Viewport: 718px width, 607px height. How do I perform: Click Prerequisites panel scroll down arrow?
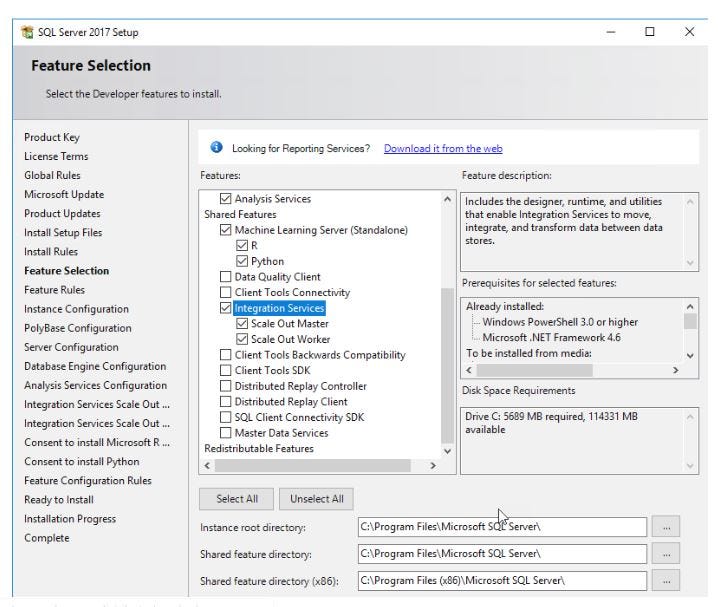690,356
